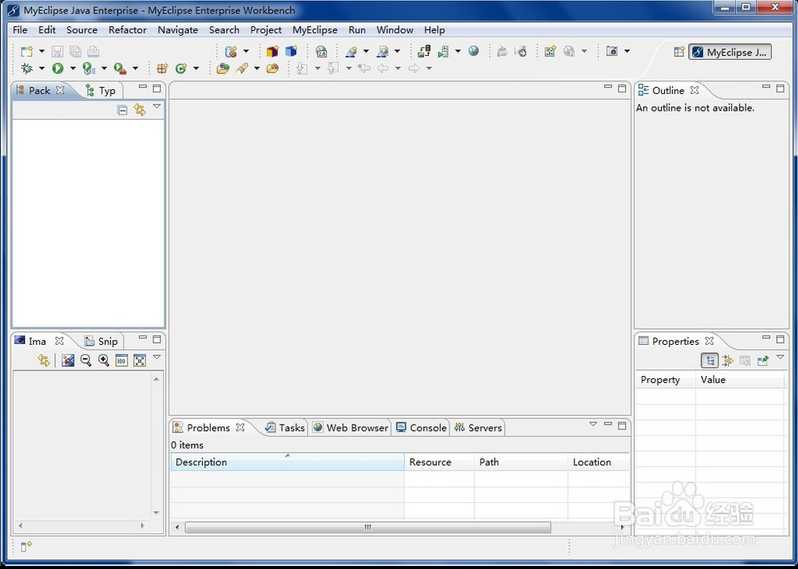The height and width of the screenshot is (569, 798).
Task: Open the MyEclipse menu
Action: coord(315,30)
